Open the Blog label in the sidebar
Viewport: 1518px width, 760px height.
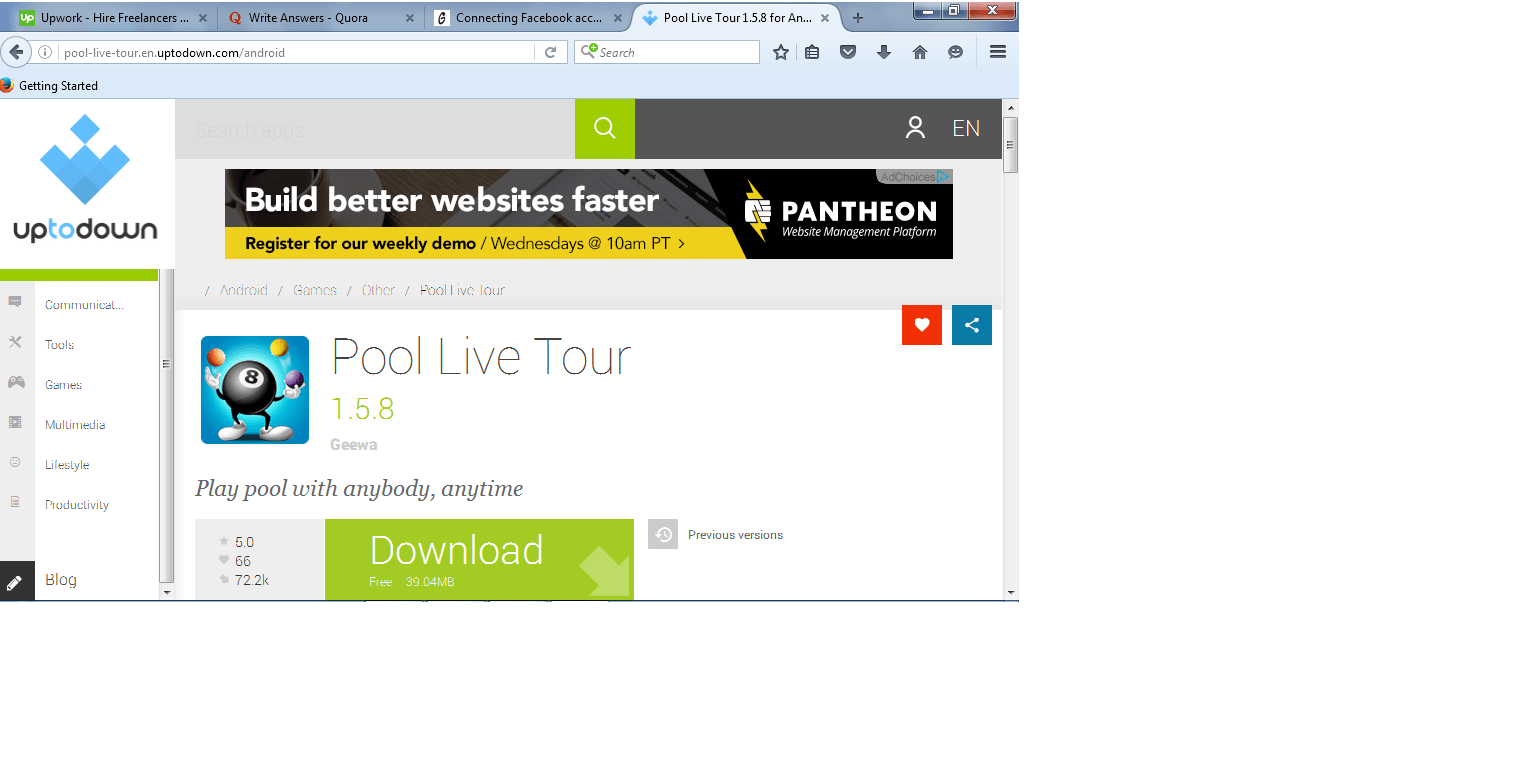pos(61,580)
